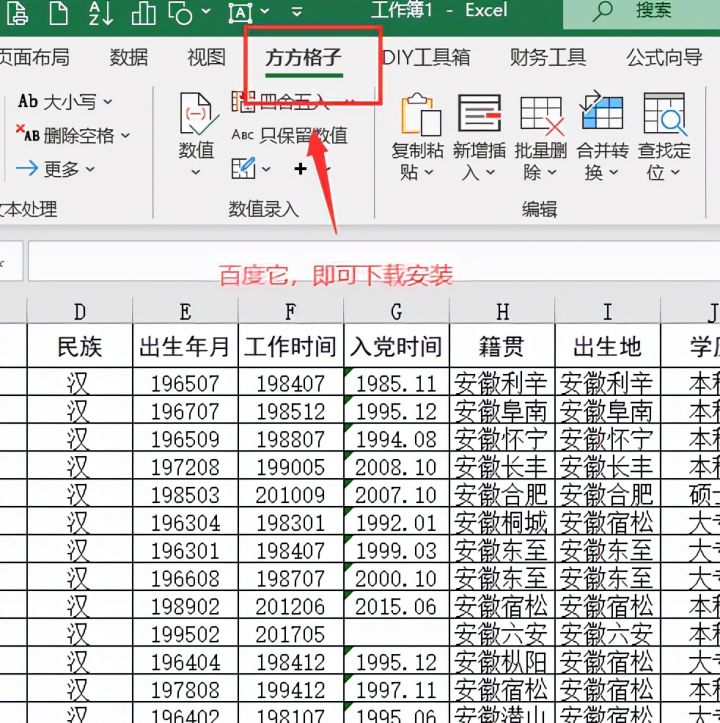
Task: Select the cell containing 201705
Action: 291,633
